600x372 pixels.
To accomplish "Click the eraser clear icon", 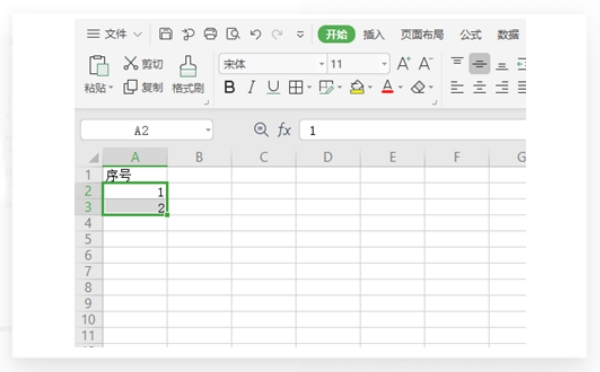I will point(418,87).
